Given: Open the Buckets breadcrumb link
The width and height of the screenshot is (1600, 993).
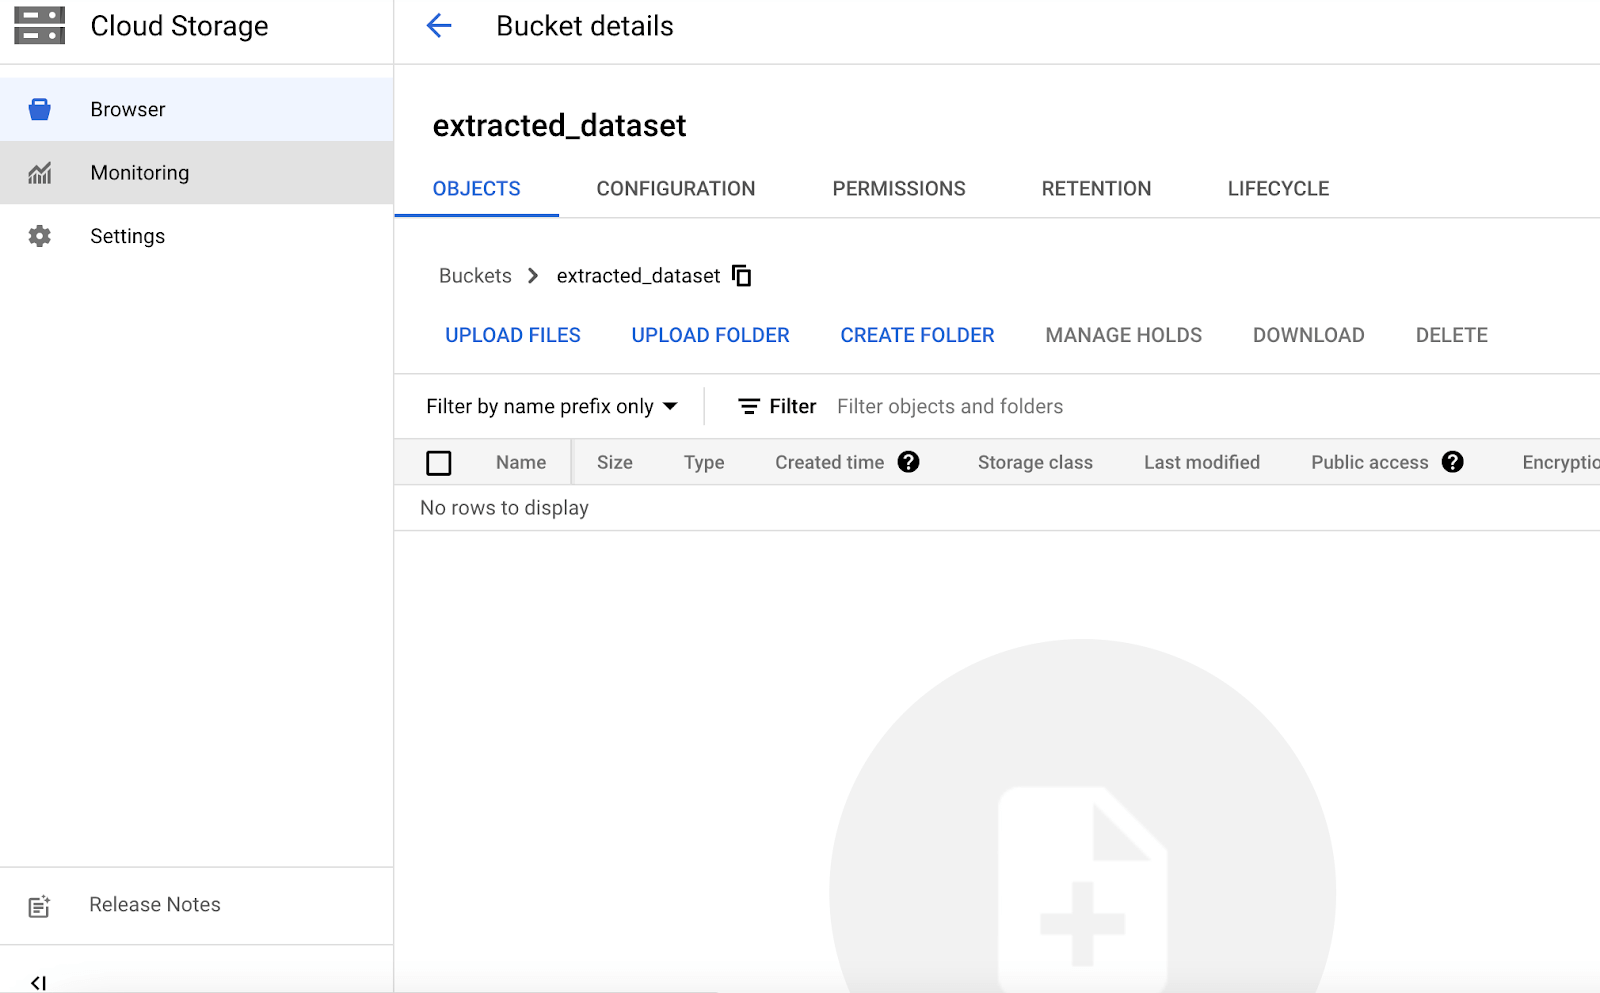Looking at the screenshot, I should tap(474, 275).
